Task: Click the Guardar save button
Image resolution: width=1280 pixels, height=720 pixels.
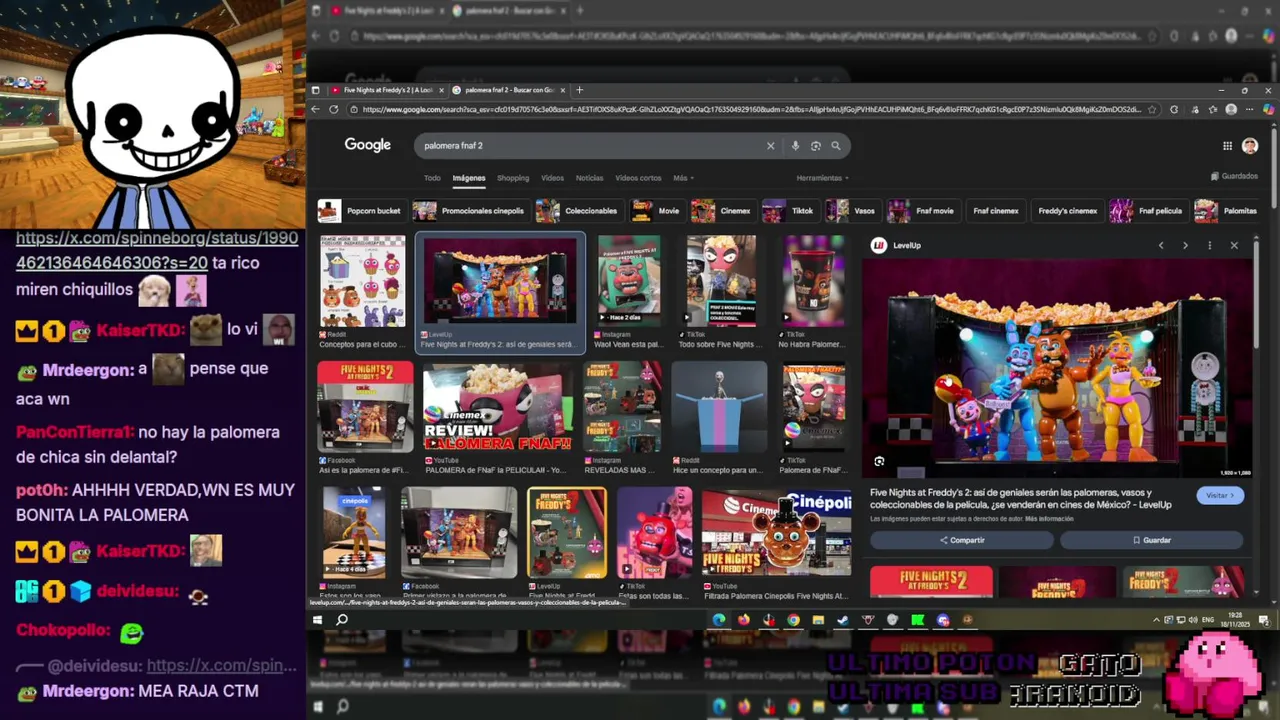Action: [x=1151, y=540]
